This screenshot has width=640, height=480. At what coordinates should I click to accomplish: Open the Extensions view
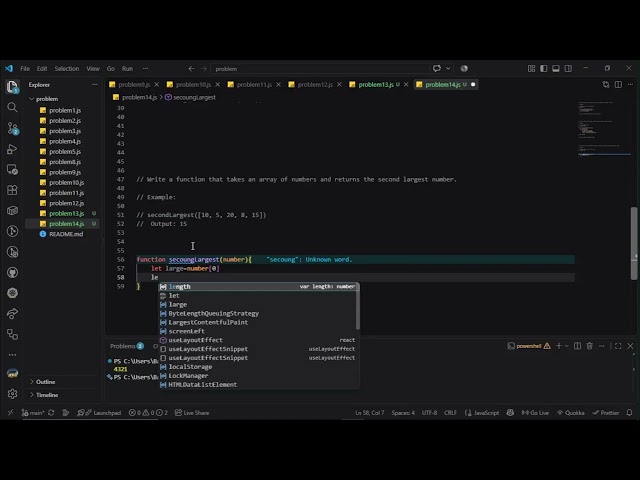(x=12, y=190)
